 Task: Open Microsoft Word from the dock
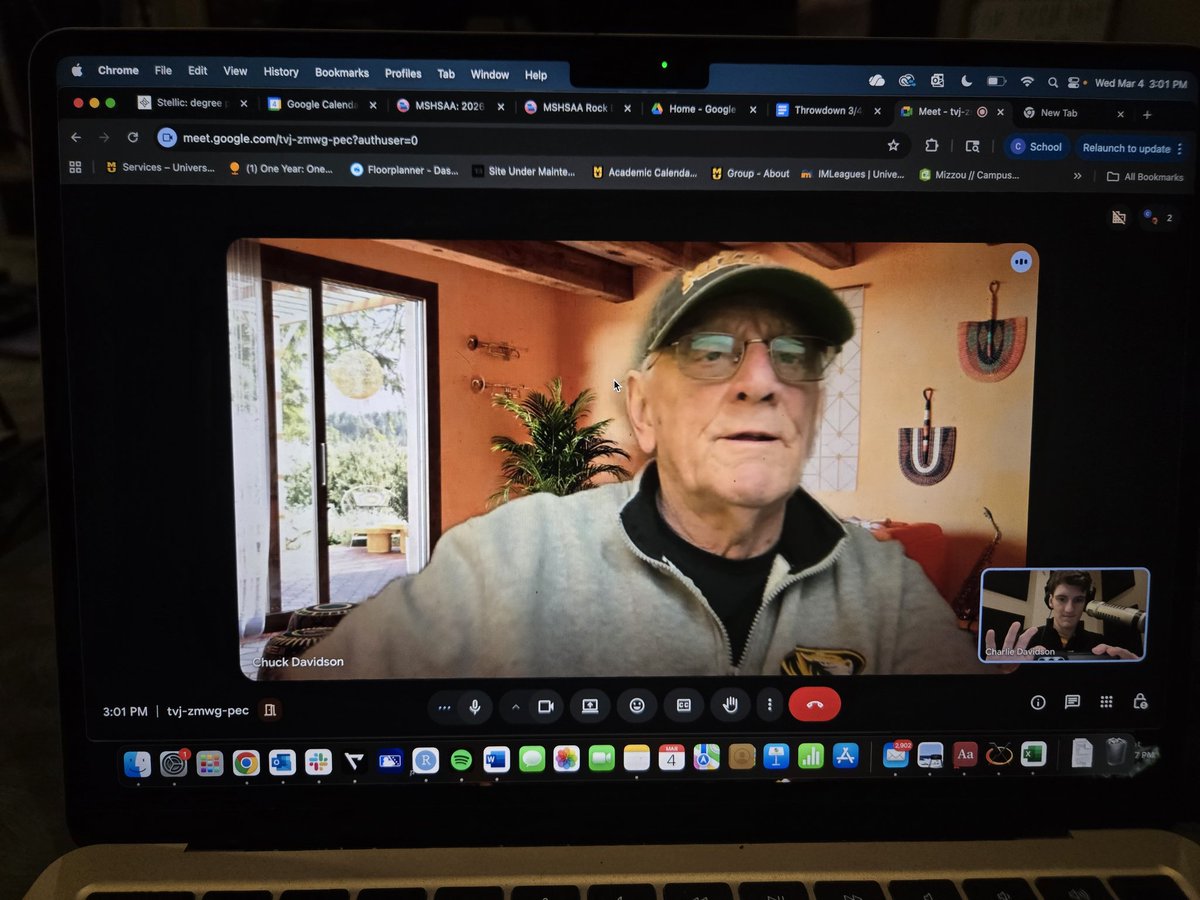pos(496,759)
